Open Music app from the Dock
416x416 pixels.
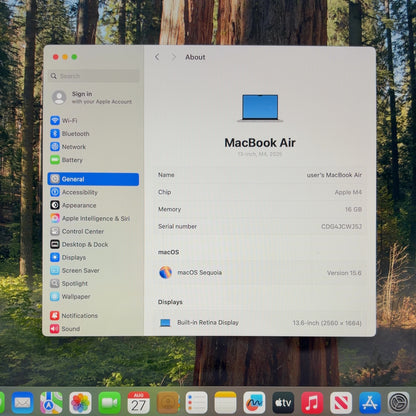tap(312, 403)
